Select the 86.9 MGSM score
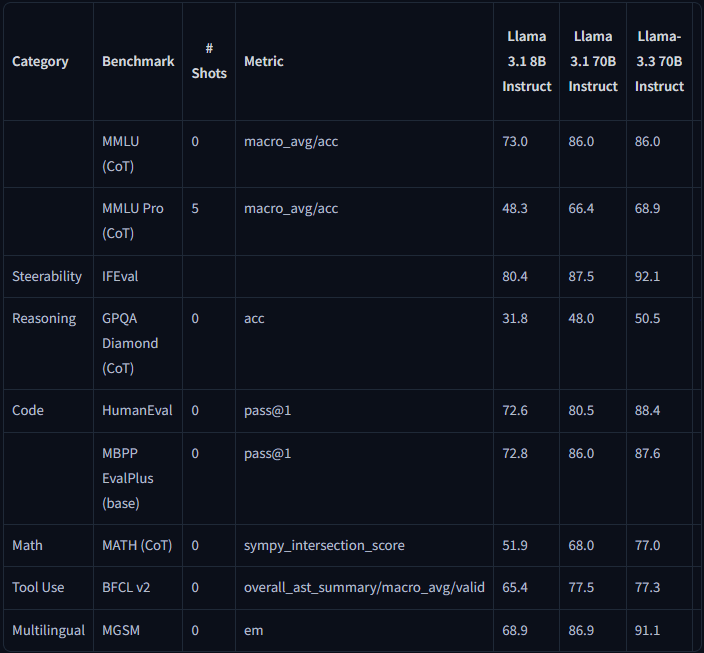The width and height of the screenshot is (704, 653). click(x=581, y=631)
